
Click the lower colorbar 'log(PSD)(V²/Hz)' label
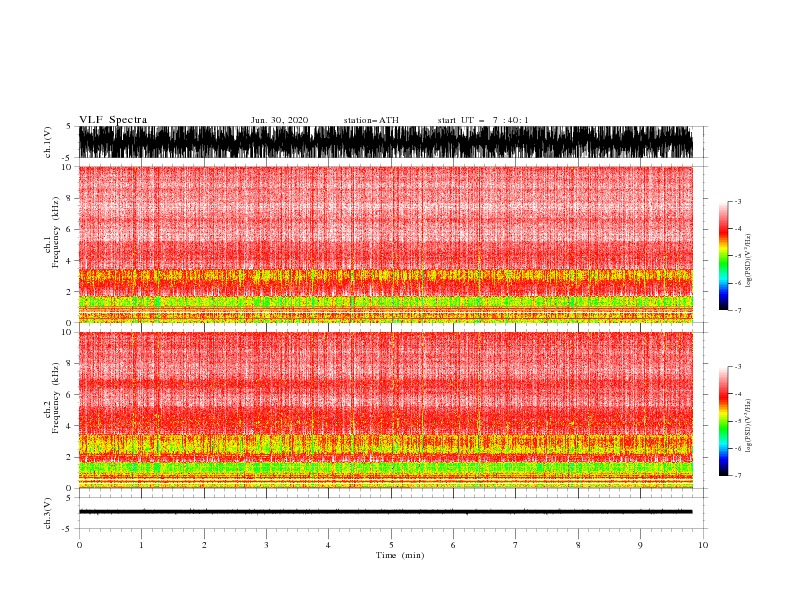tap(748, 426)
